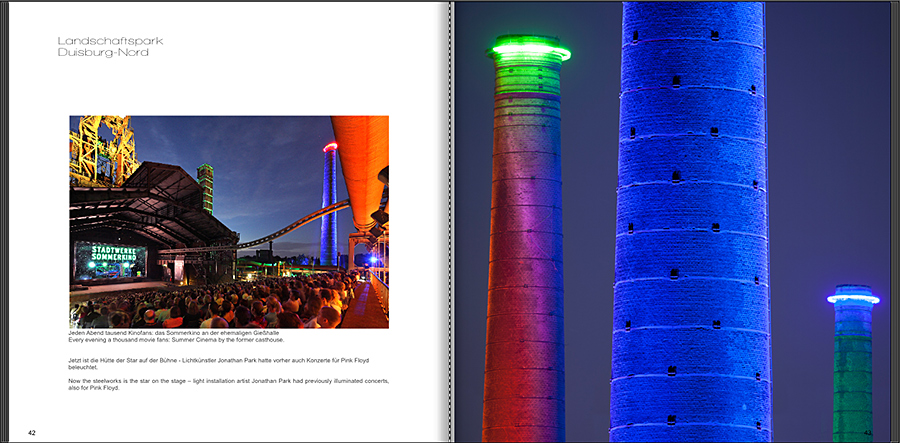Viewport: 900px width, 443px height.
Task: Select the summer cinema photo on left page
Action: point(228,221)
